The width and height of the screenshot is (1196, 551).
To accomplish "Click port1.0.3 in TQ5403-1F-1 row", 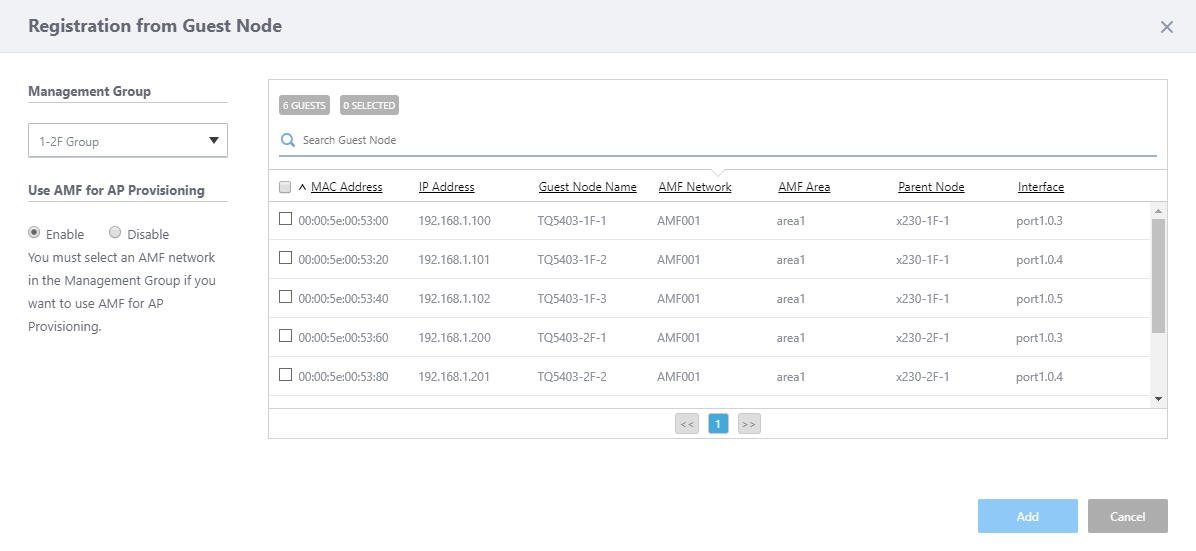I will [1040, 221].
